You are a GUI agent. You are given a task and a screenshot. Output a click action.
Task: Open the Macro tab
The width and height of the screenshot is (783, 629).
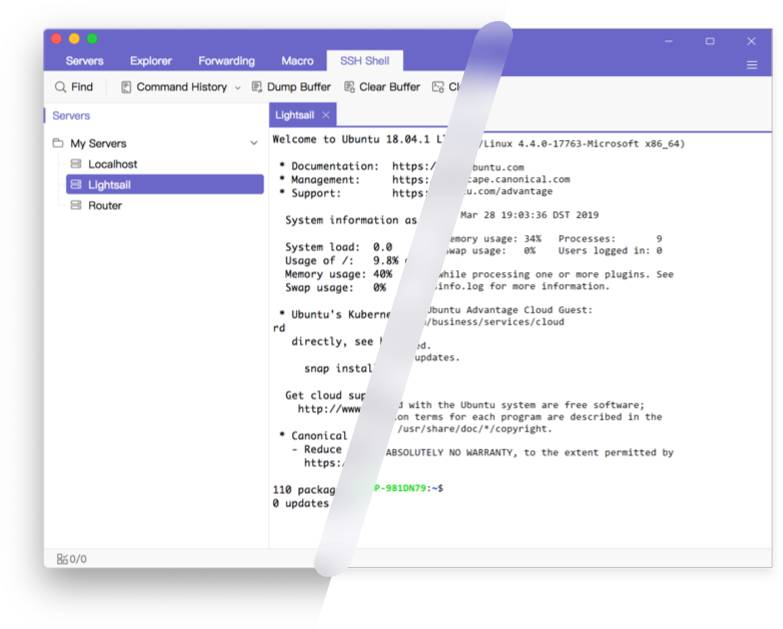297,61
